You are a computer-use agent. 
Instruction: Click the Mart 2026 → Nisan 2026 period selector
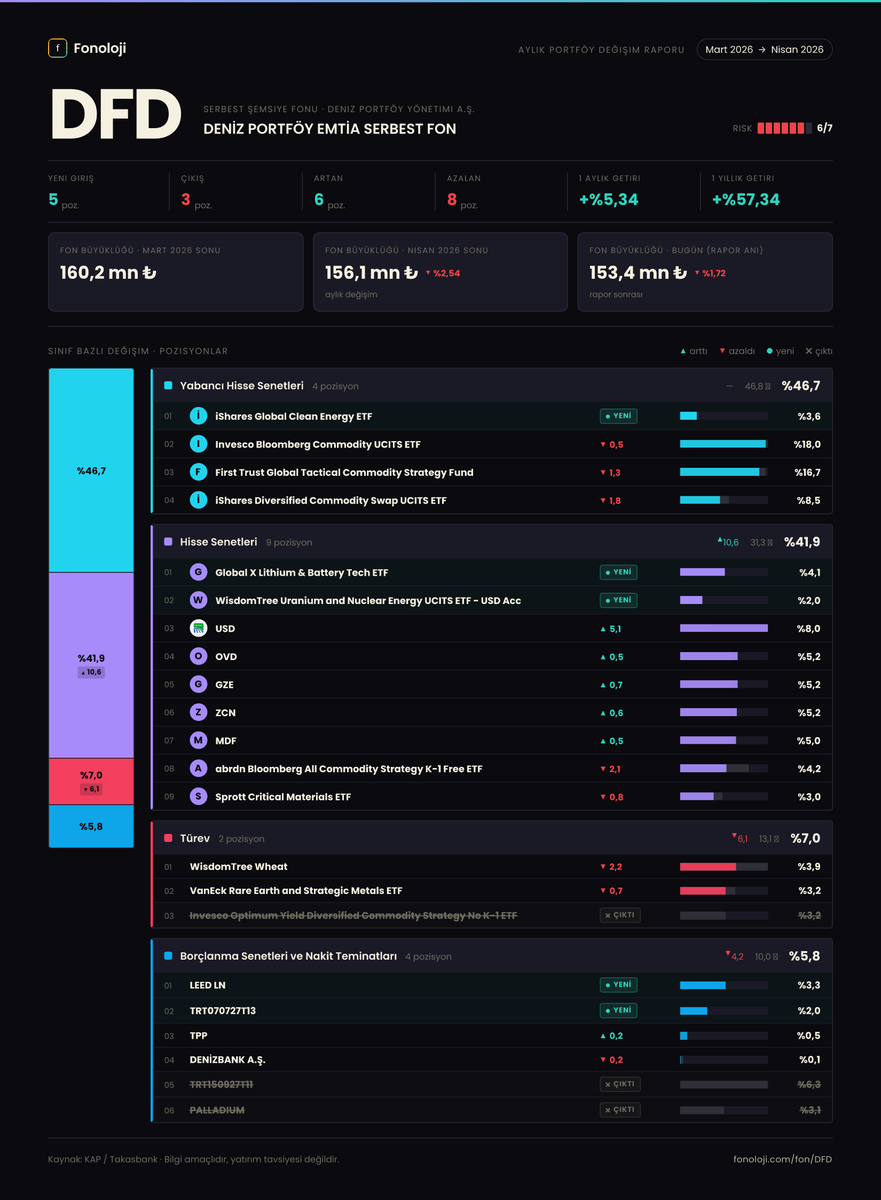click(764, 49)
